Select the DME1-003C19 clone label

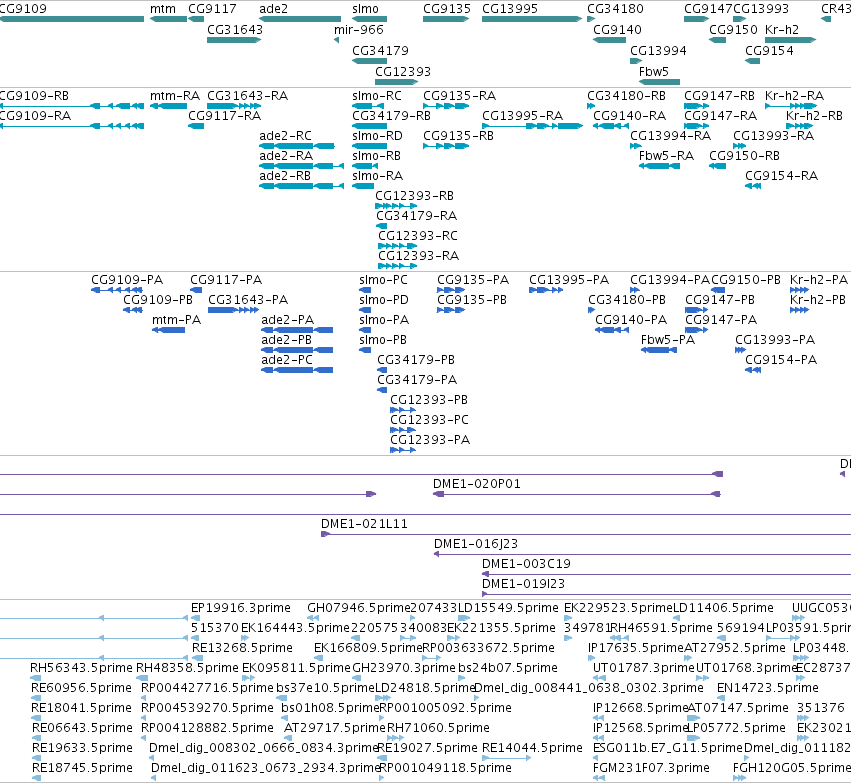[526, 564]
